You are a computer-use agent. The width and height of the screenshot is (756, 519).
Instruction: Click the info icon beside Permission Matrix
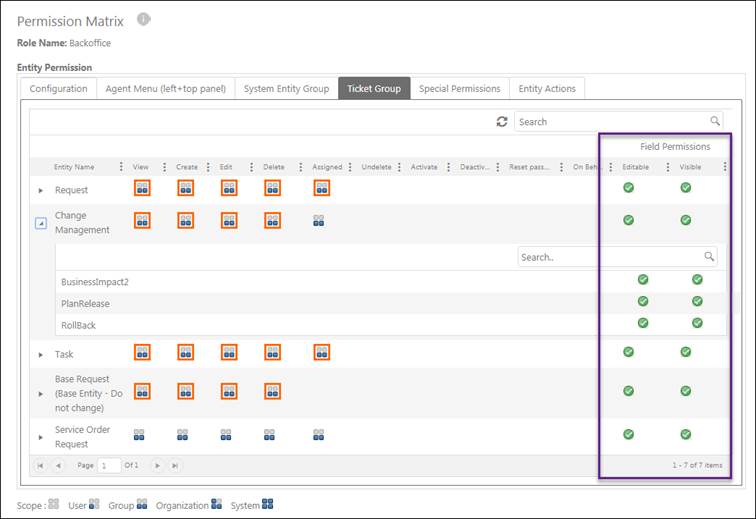[144, 19]
